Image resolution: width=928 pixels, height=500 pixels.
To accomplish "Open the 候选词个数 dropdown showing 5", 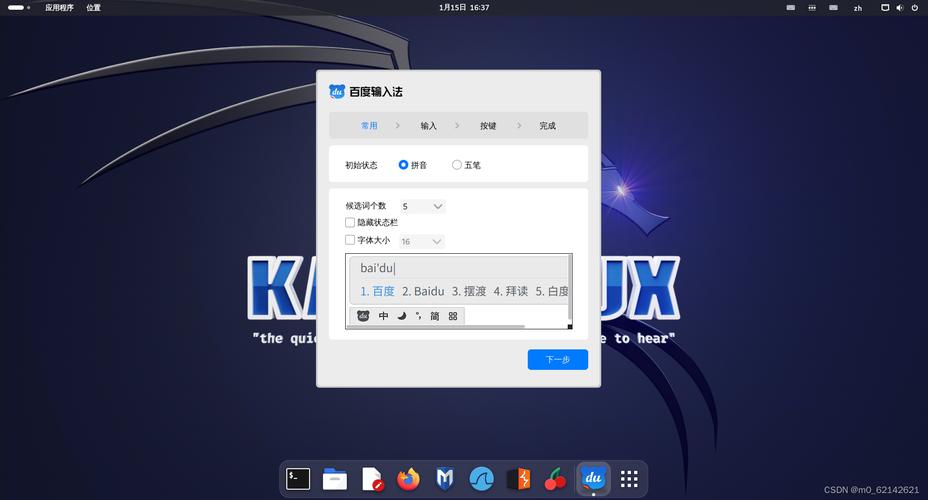I will click(422, 206).
